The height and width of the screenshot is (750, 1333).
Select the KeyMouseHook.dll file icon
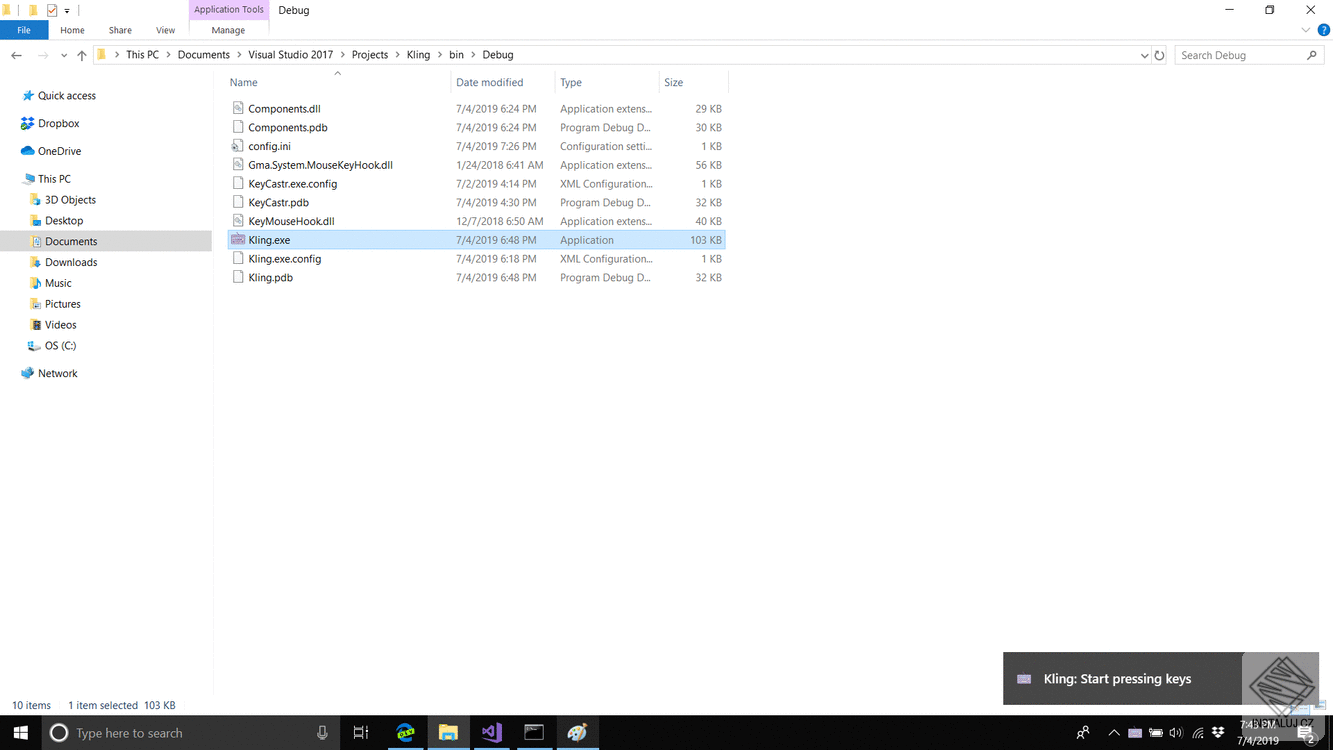tap(238, 221)
